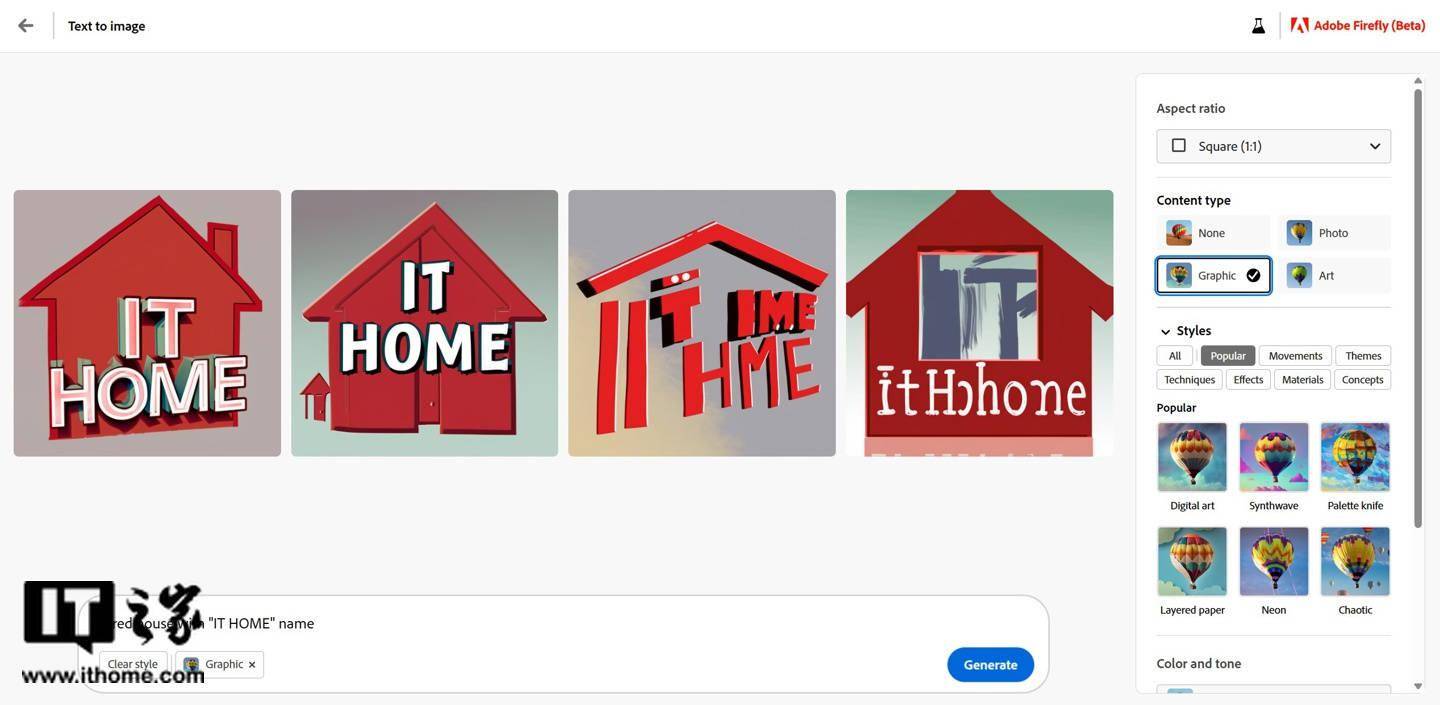
Task: Open the Square (1:1) aspect ratio dropdown
Action: (x=1274, y=146)
